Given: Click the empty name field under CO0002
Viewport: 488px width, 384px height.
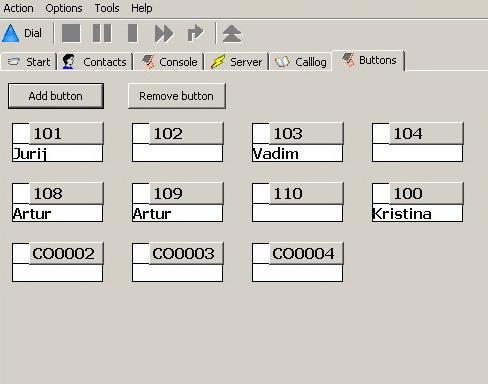Looking at the screenshot, I should [57, 273].
